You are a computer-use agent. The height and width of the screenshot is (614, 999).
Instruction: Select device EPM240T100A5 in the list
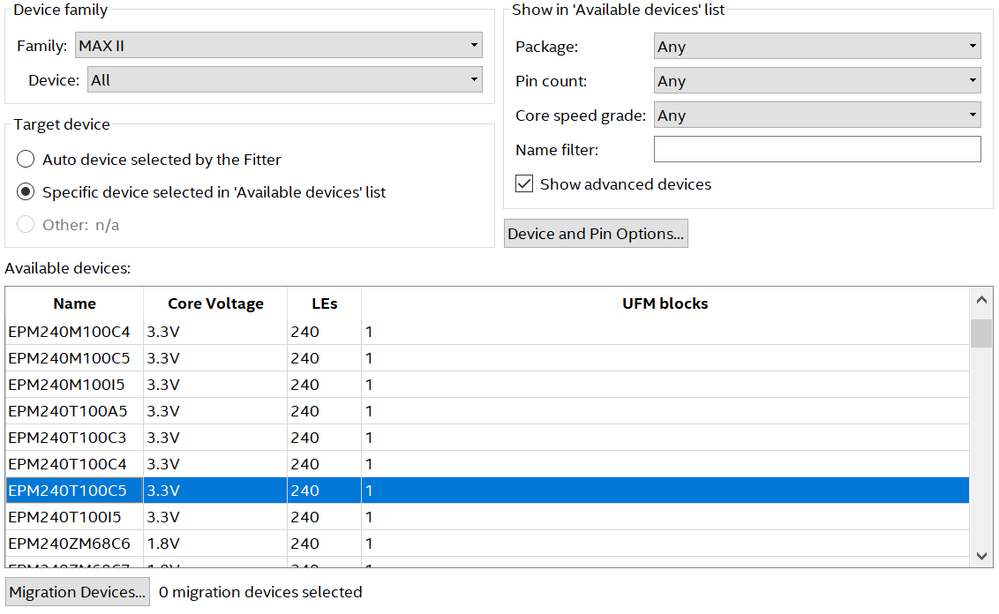coord(69,411)
